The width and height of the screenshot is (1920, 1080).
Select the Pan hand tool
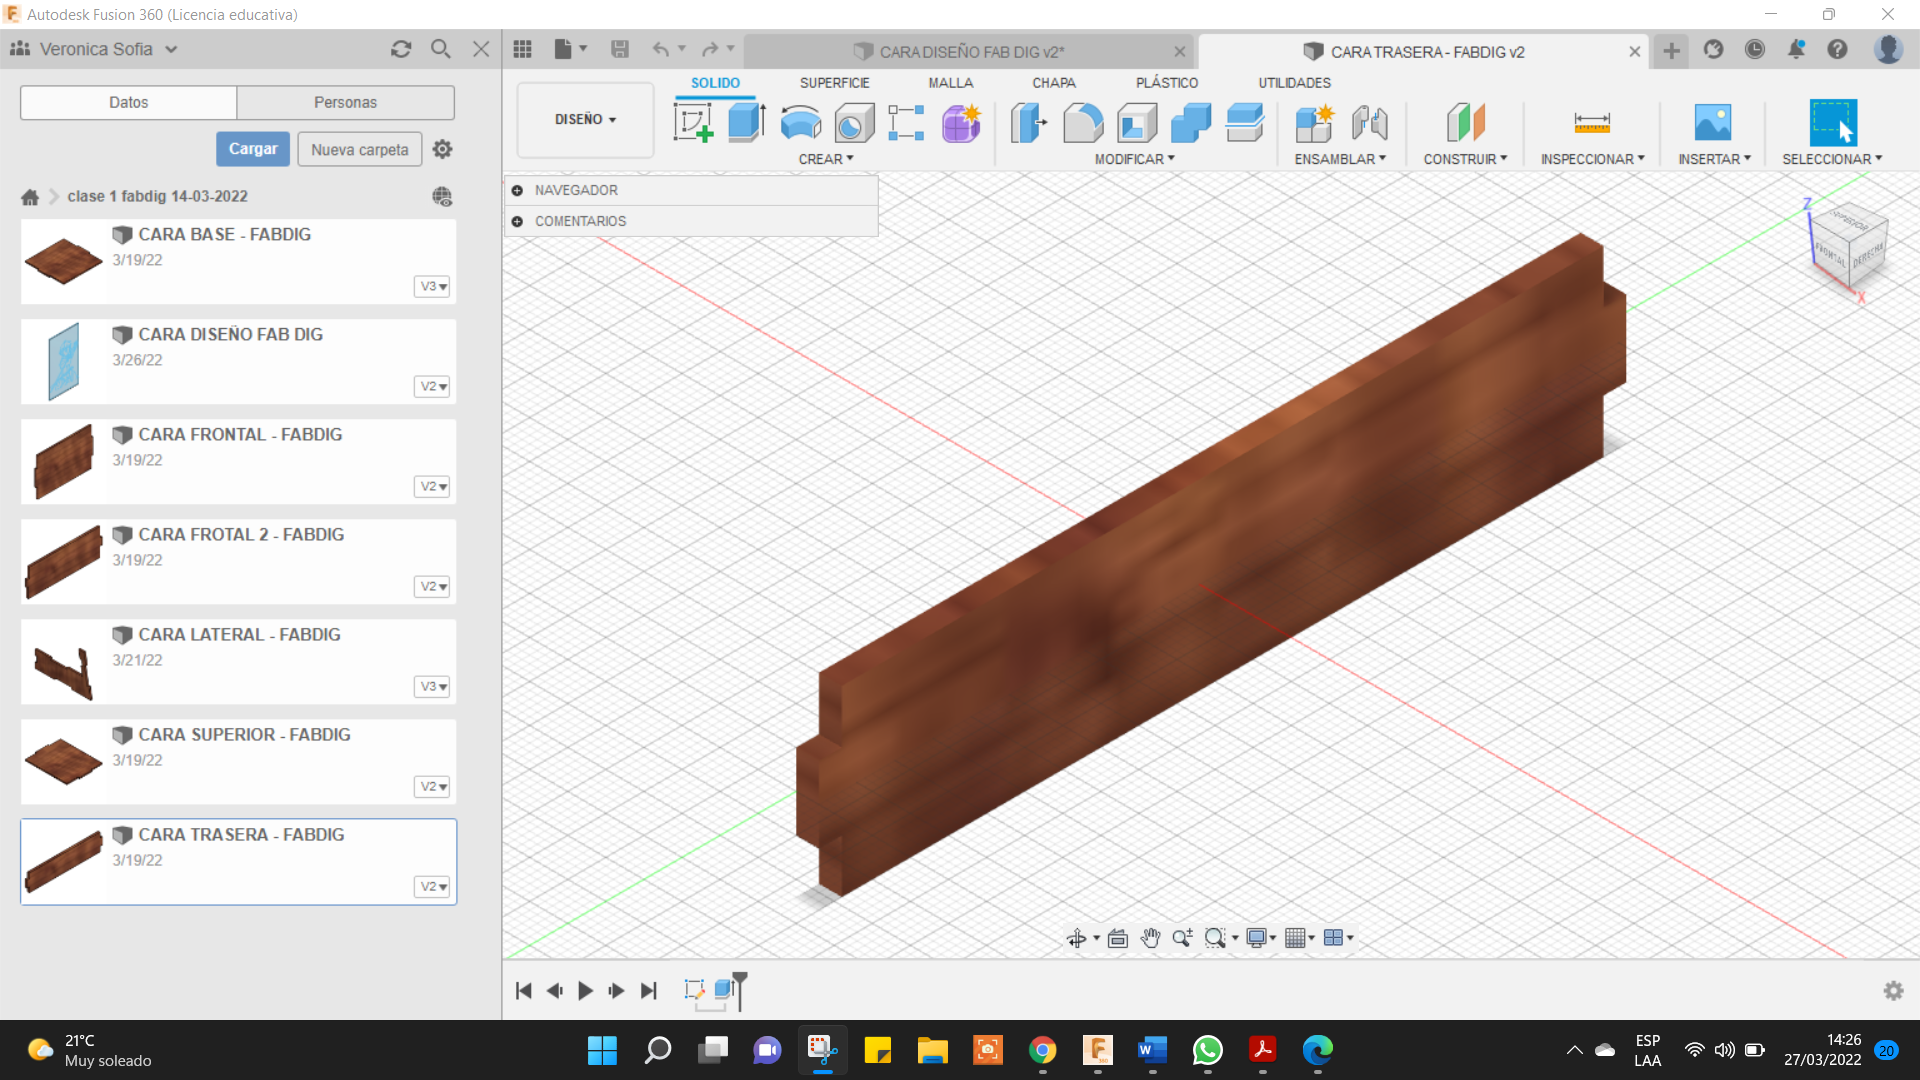pos(1150,938)
